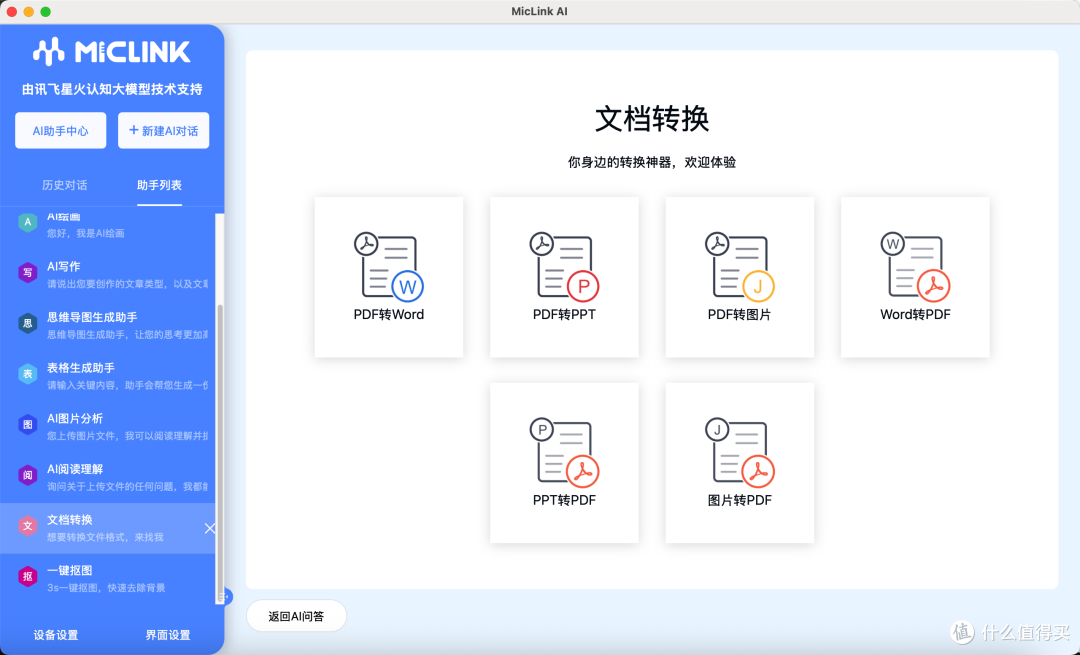Click the 文档转换 hexagon icon
The height and width of the screenshot is (655, 1080).
pos(28,526)
